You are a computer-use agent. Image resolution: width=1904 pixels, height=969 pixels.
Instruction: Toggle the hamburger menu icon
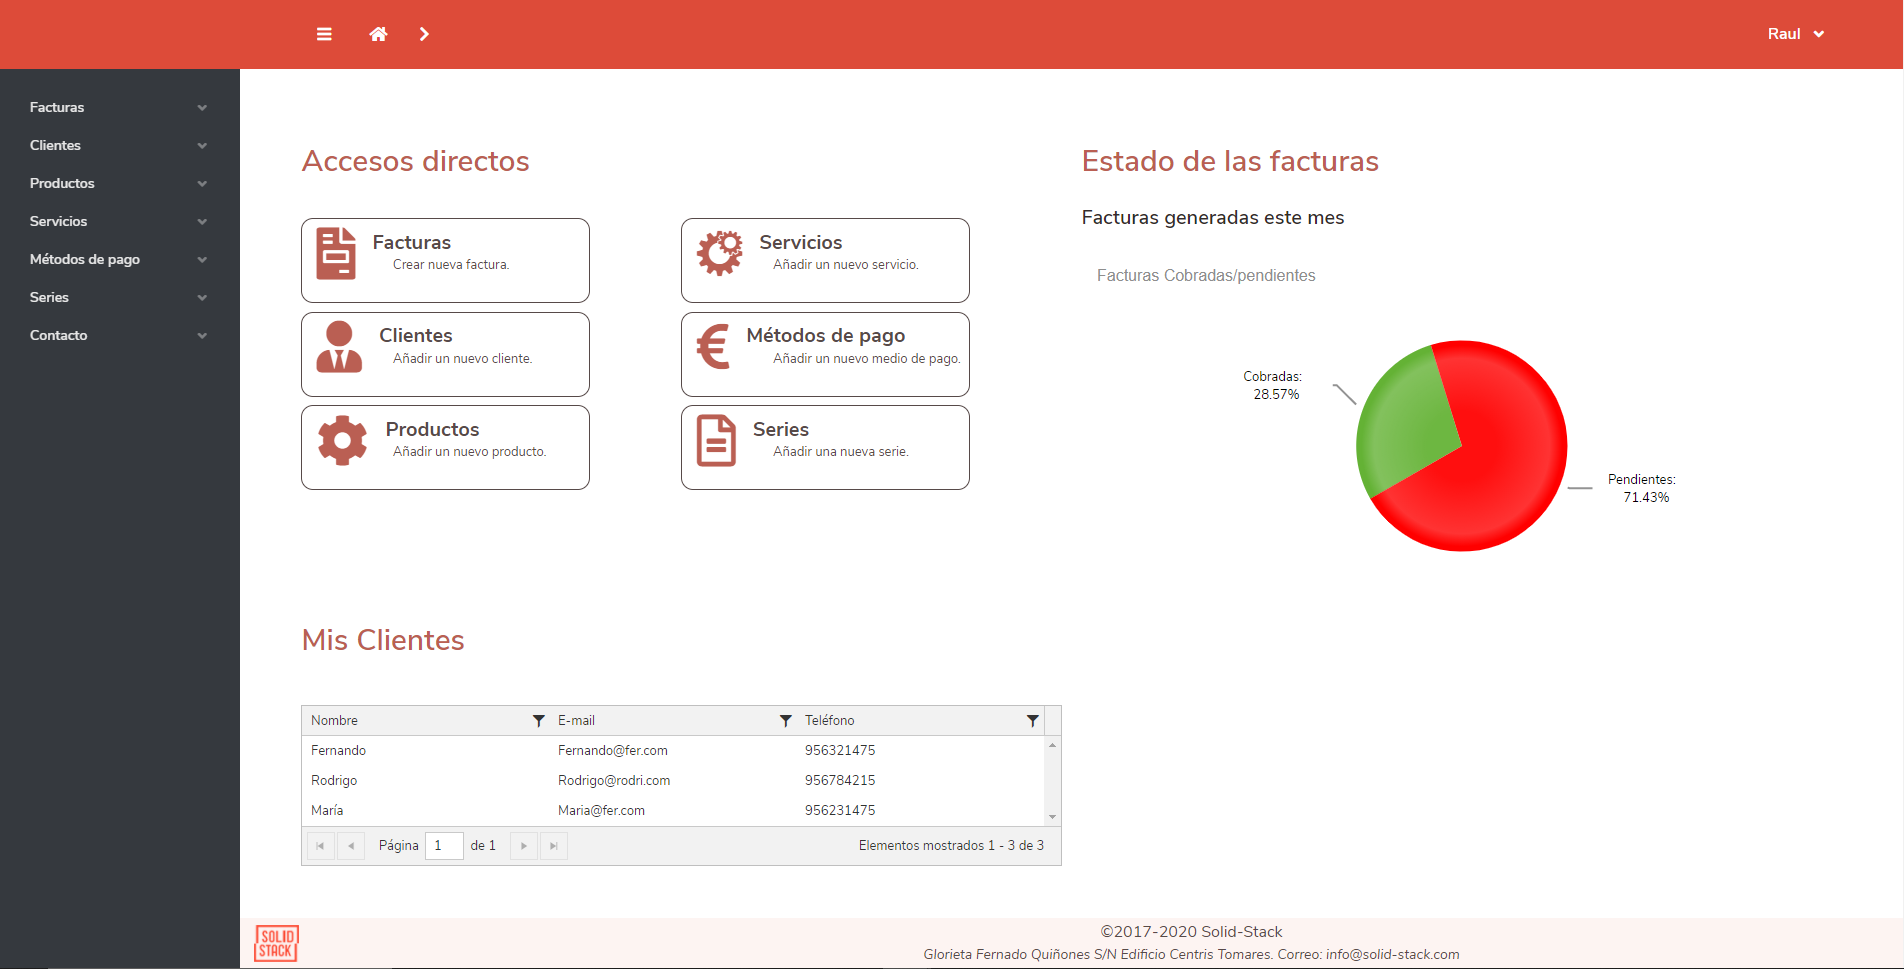(x=324, y=34)
